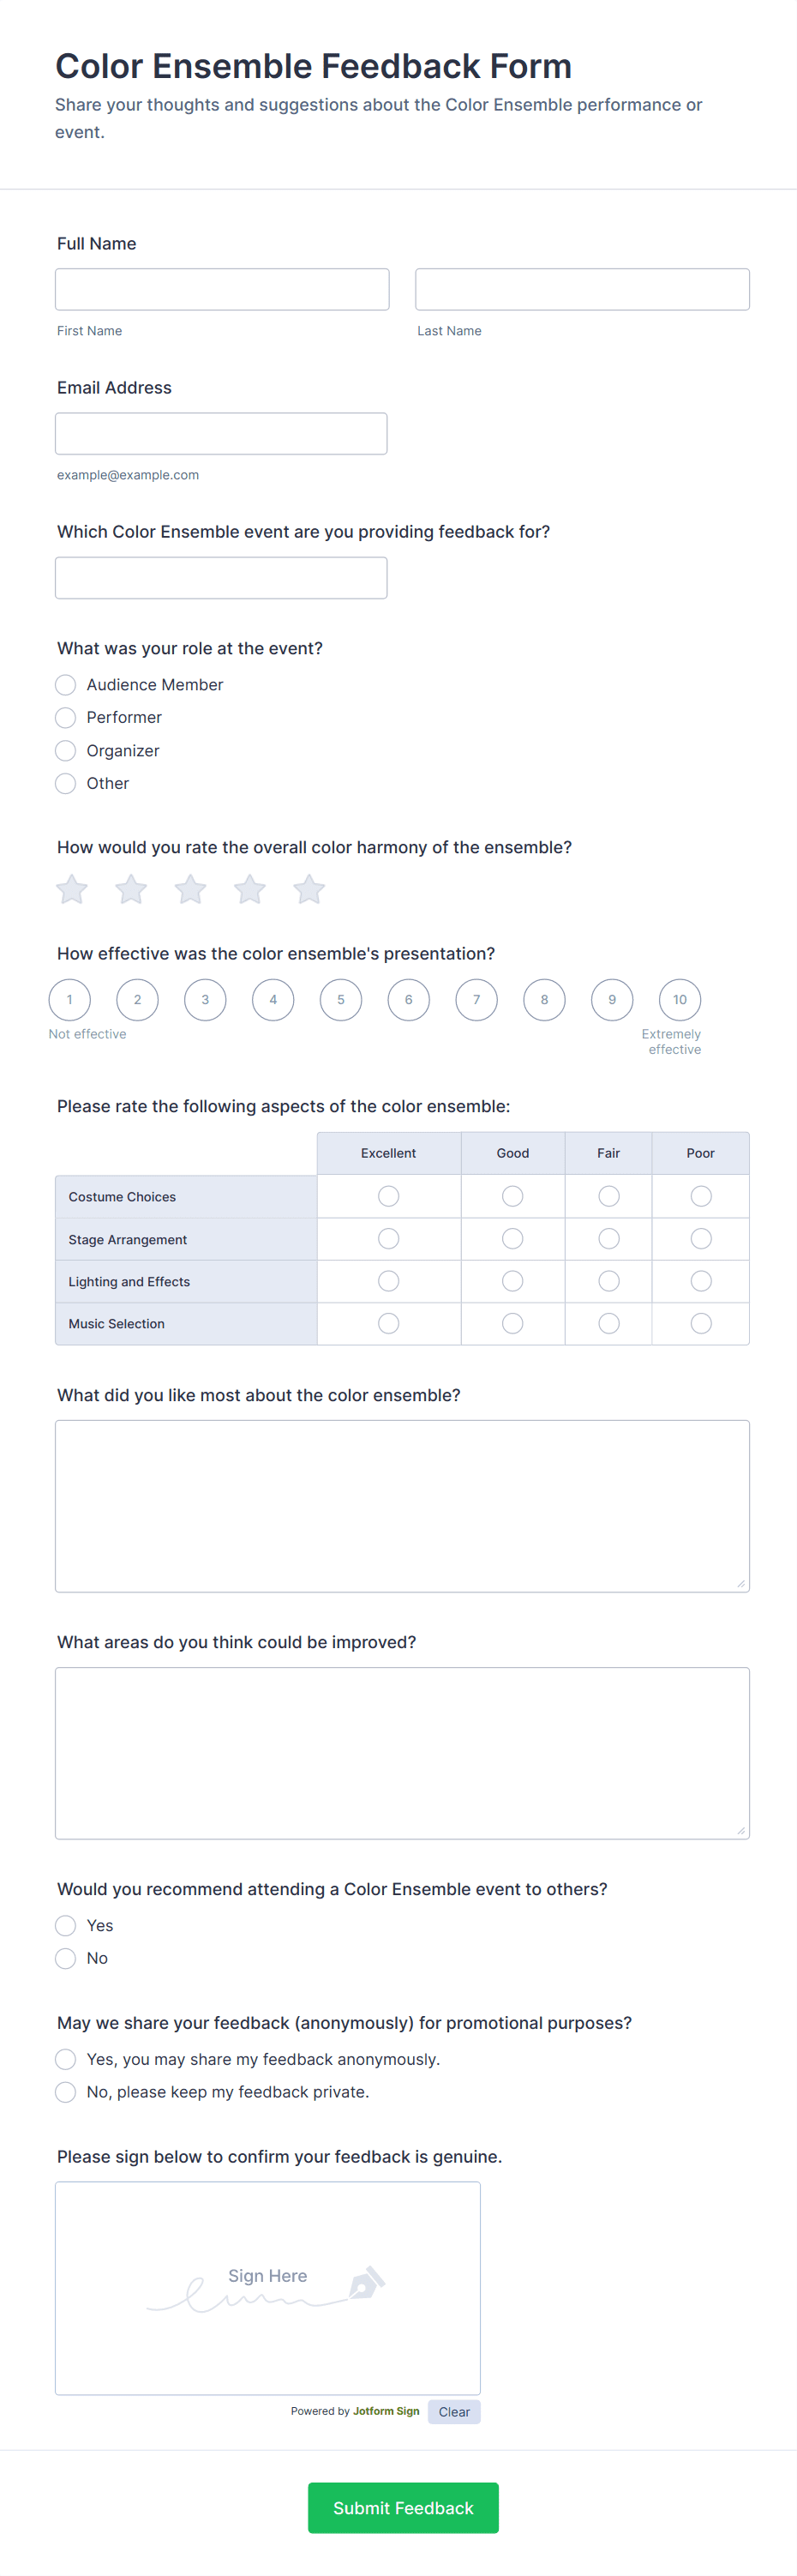Select the middle star for harmony rating
The image size is (797, 2576).
[190, 888]
